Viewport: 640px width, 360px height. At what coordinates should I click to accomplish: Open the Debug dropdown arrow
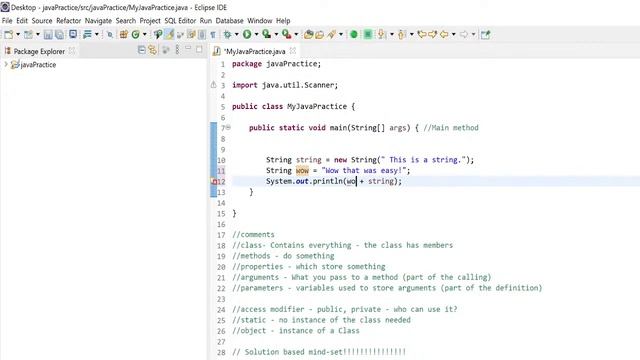236,35
